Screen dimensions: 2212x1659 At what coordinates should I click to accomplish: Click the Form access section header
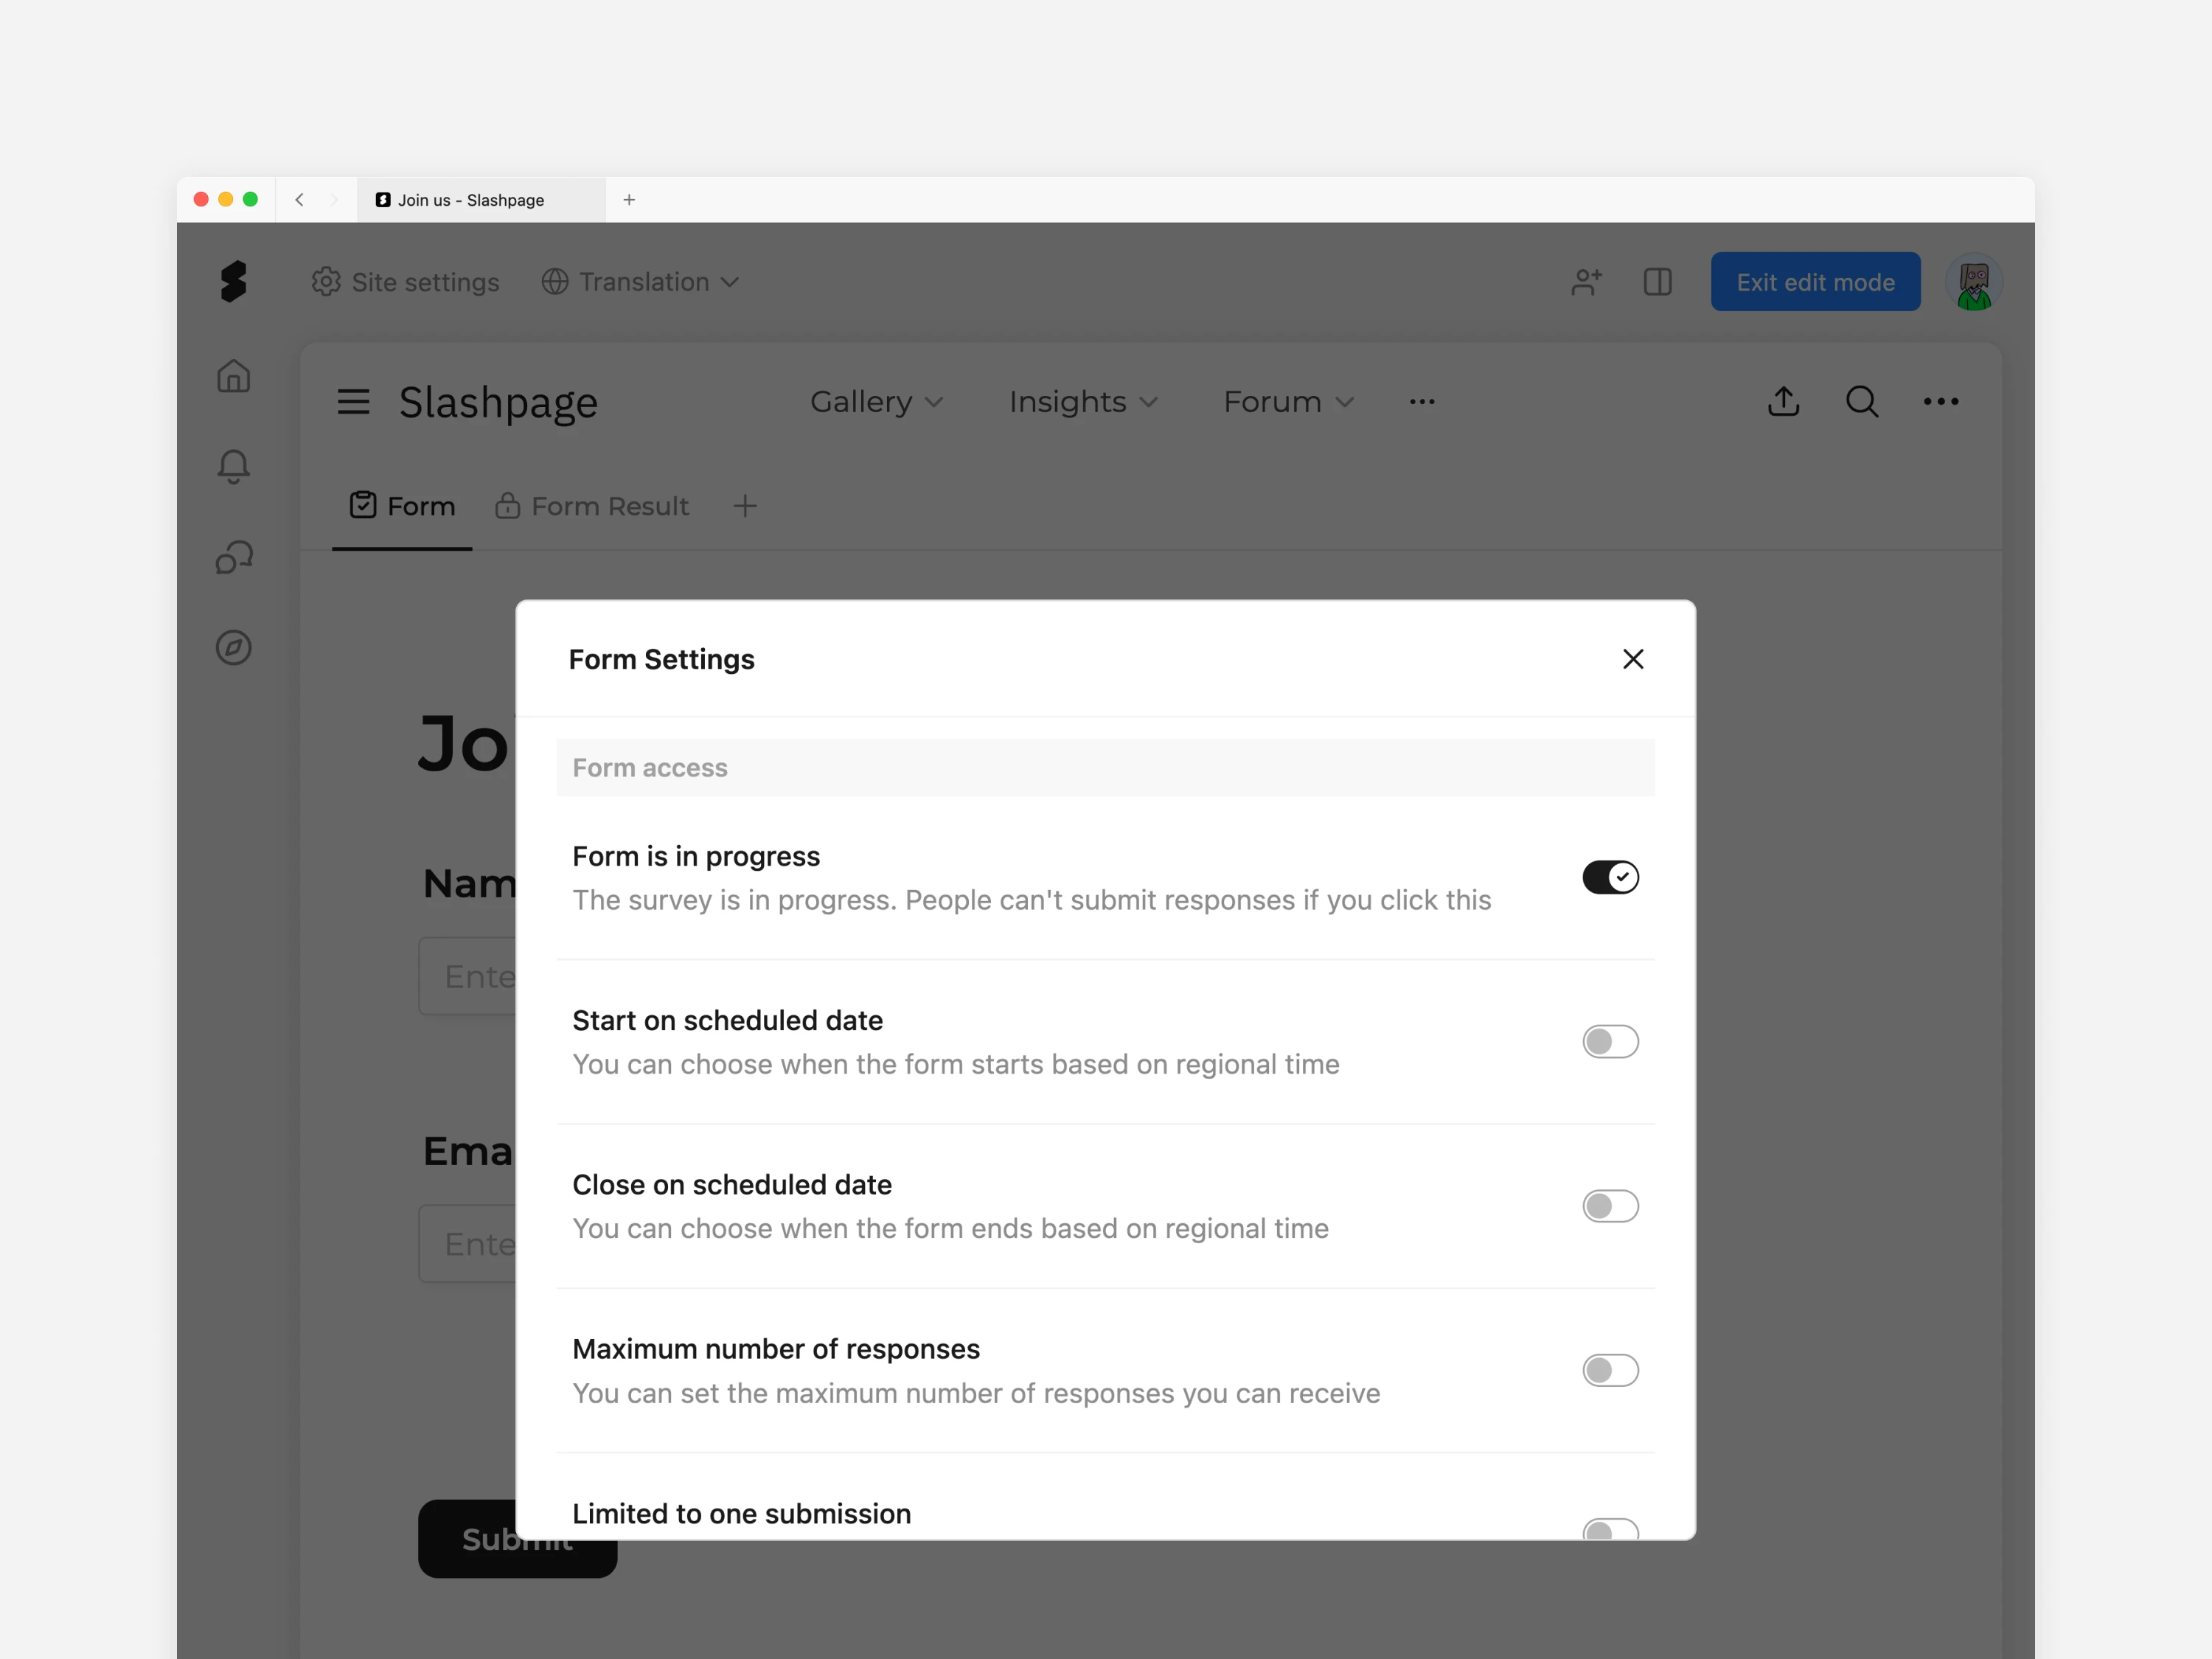1105,768
